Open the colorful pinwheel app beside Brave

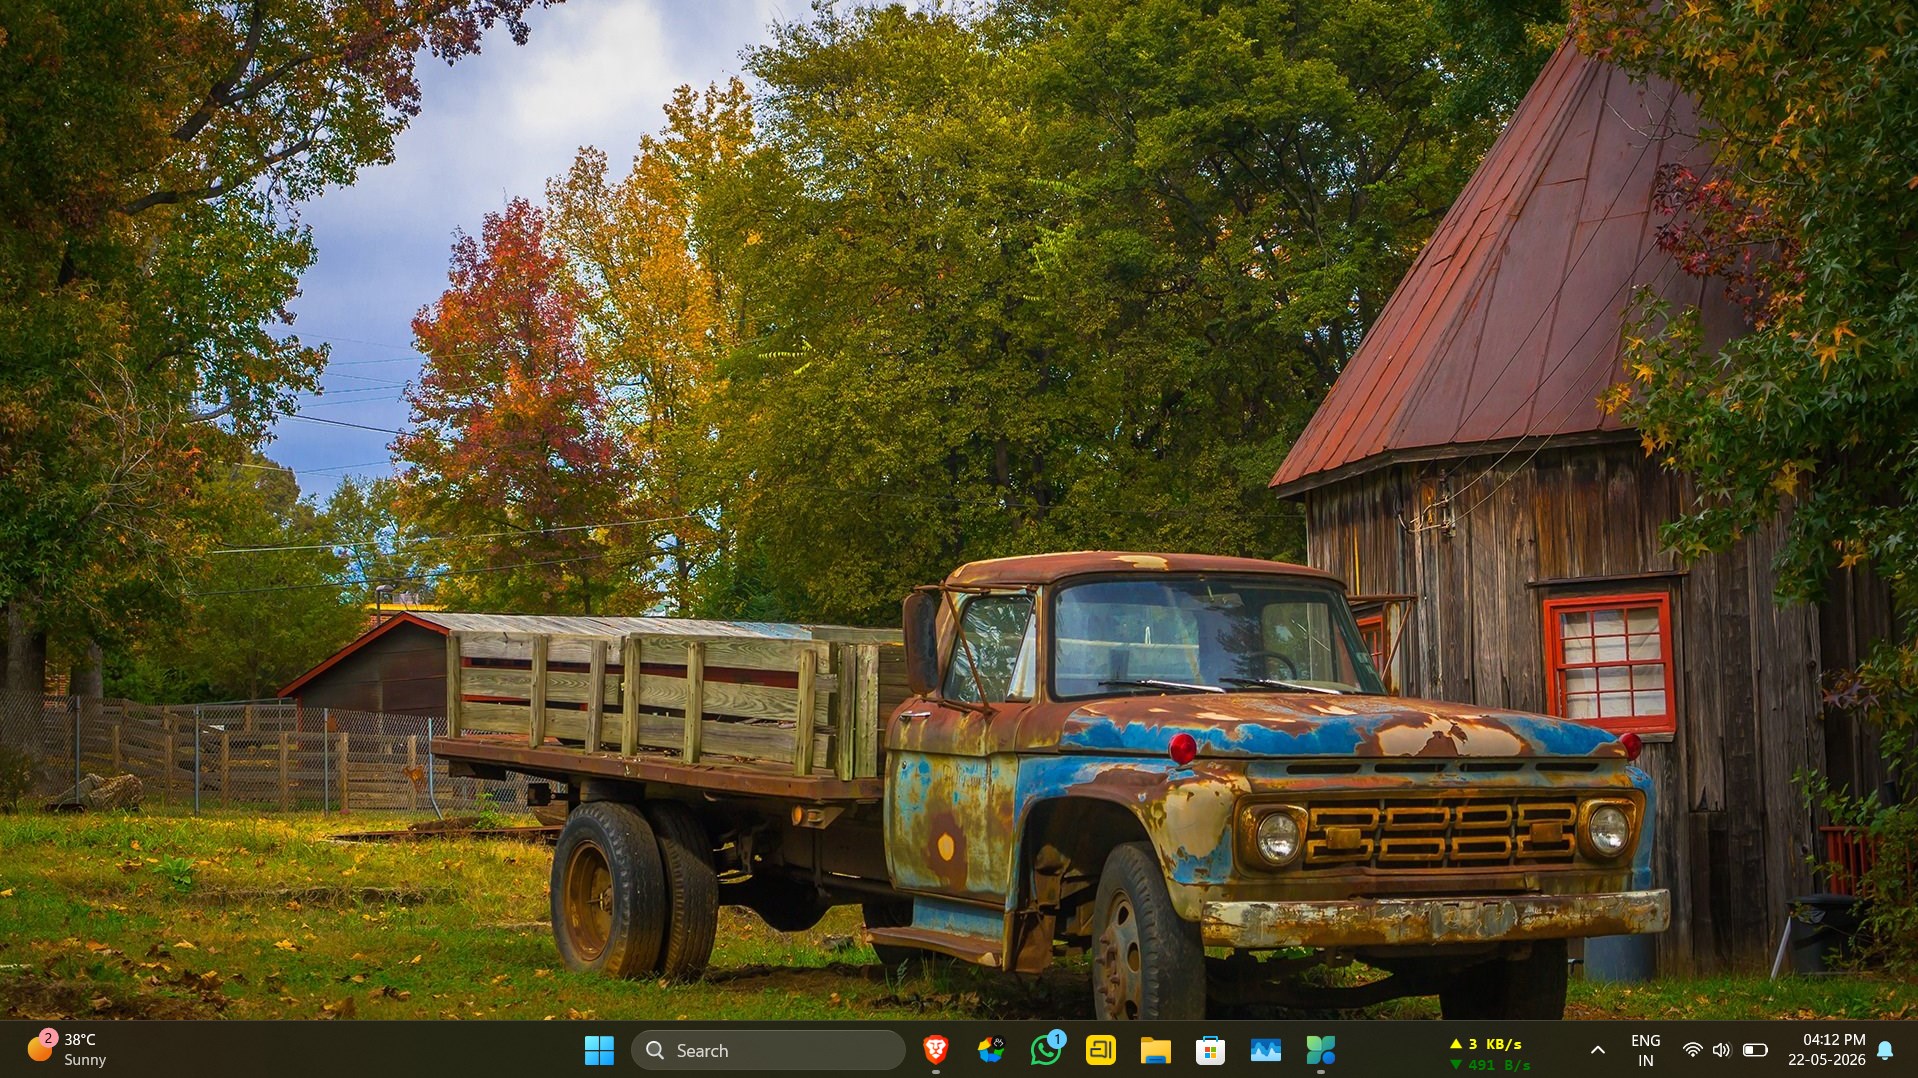990,1050
